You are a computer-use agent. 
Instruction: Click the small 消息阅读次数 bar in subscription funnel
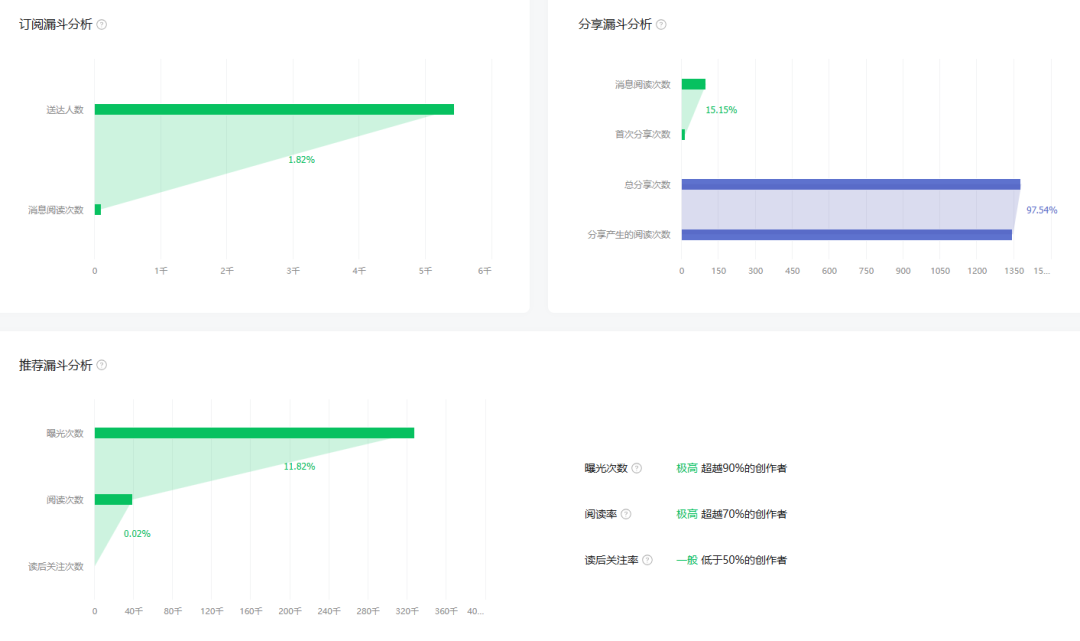(98, 210)
